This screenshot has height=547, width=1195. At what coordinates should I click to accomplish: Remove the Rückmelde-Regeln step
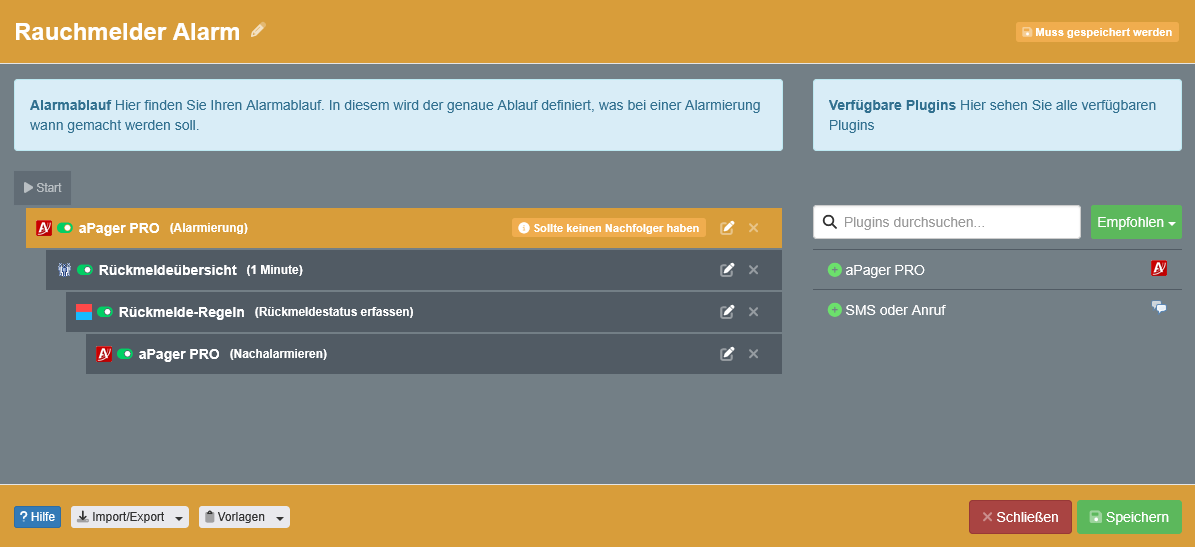pos(753,312)
